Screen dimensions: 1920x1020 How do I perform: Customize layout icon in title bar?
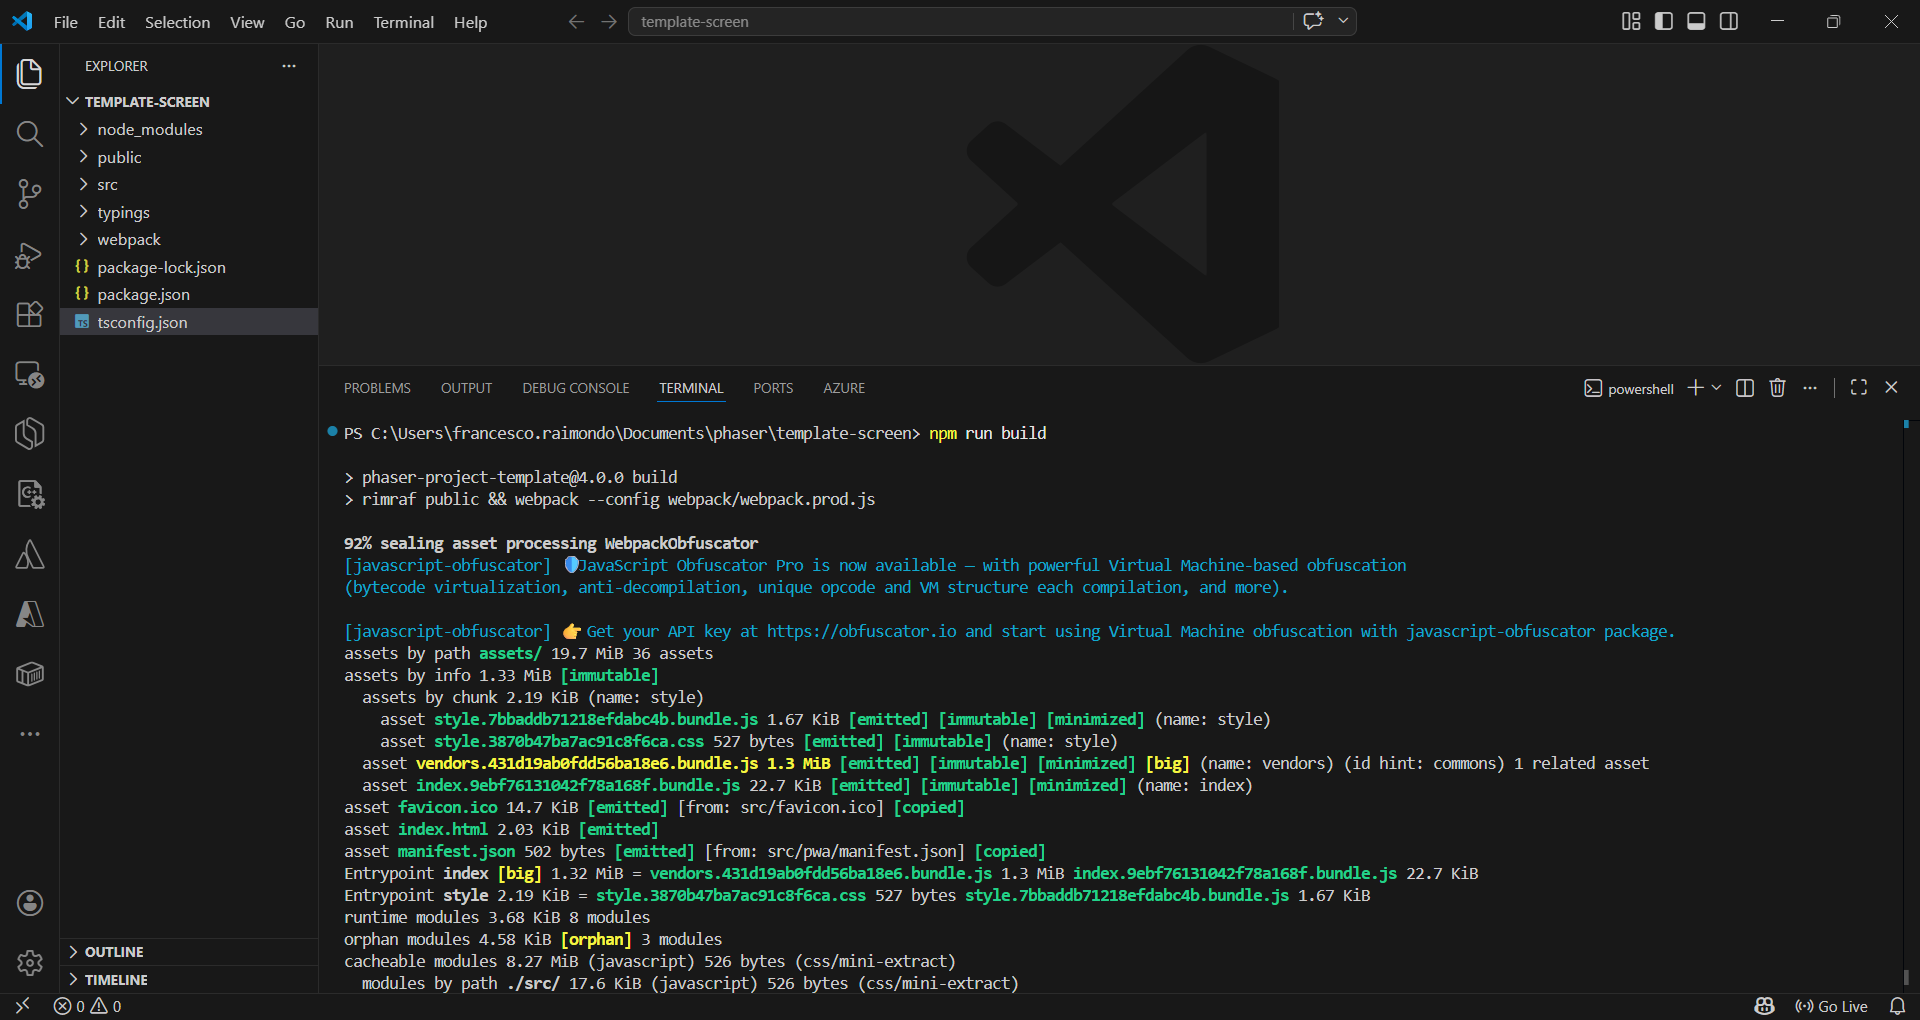(x=1631, y=21)
